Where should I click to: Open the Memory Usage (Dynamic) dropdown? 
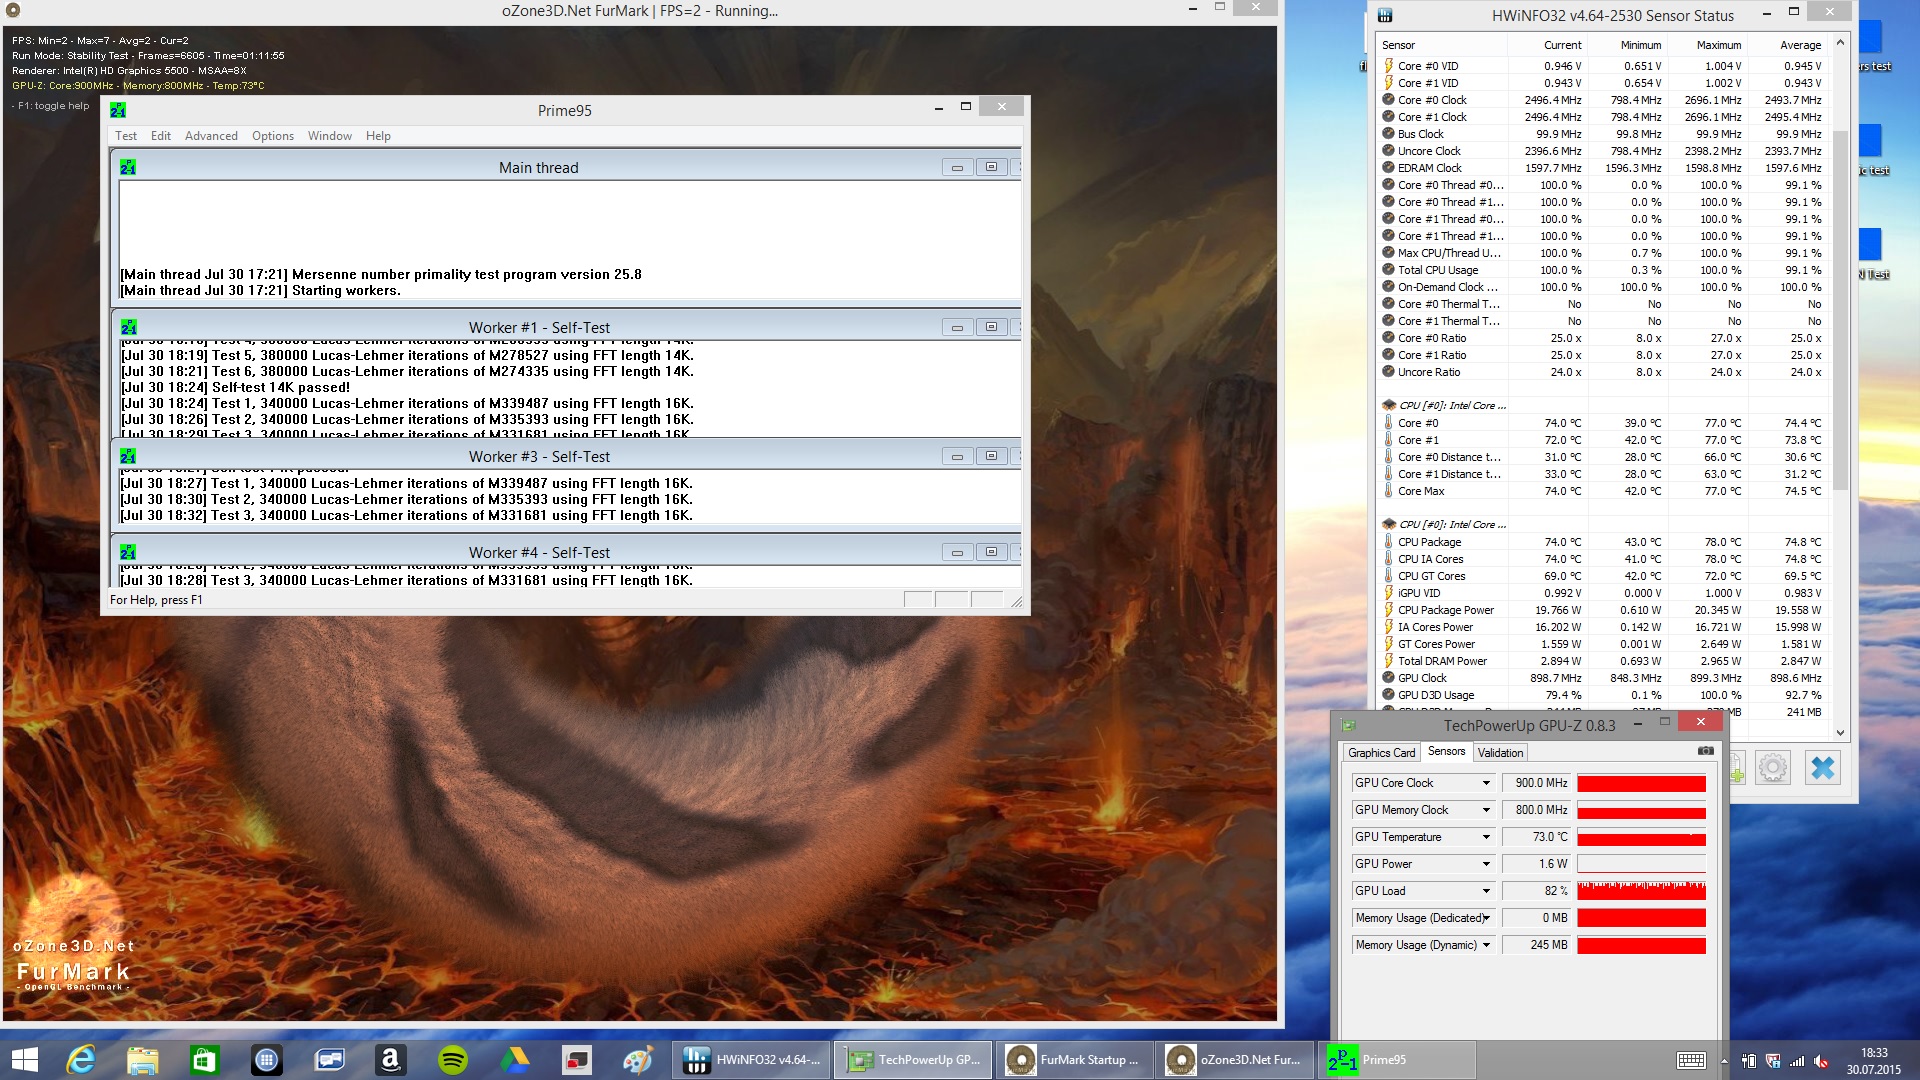click(x=1486, y=945)
